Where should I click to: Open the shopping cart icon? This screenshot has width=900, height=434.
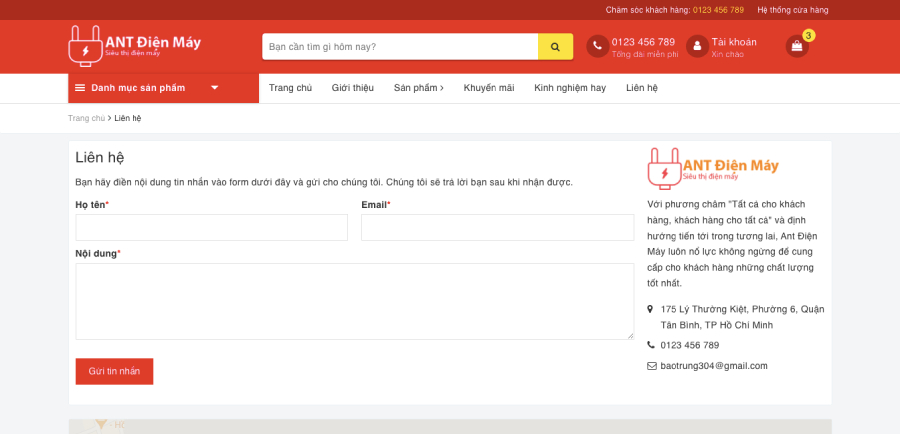click(x=797, y=46)
